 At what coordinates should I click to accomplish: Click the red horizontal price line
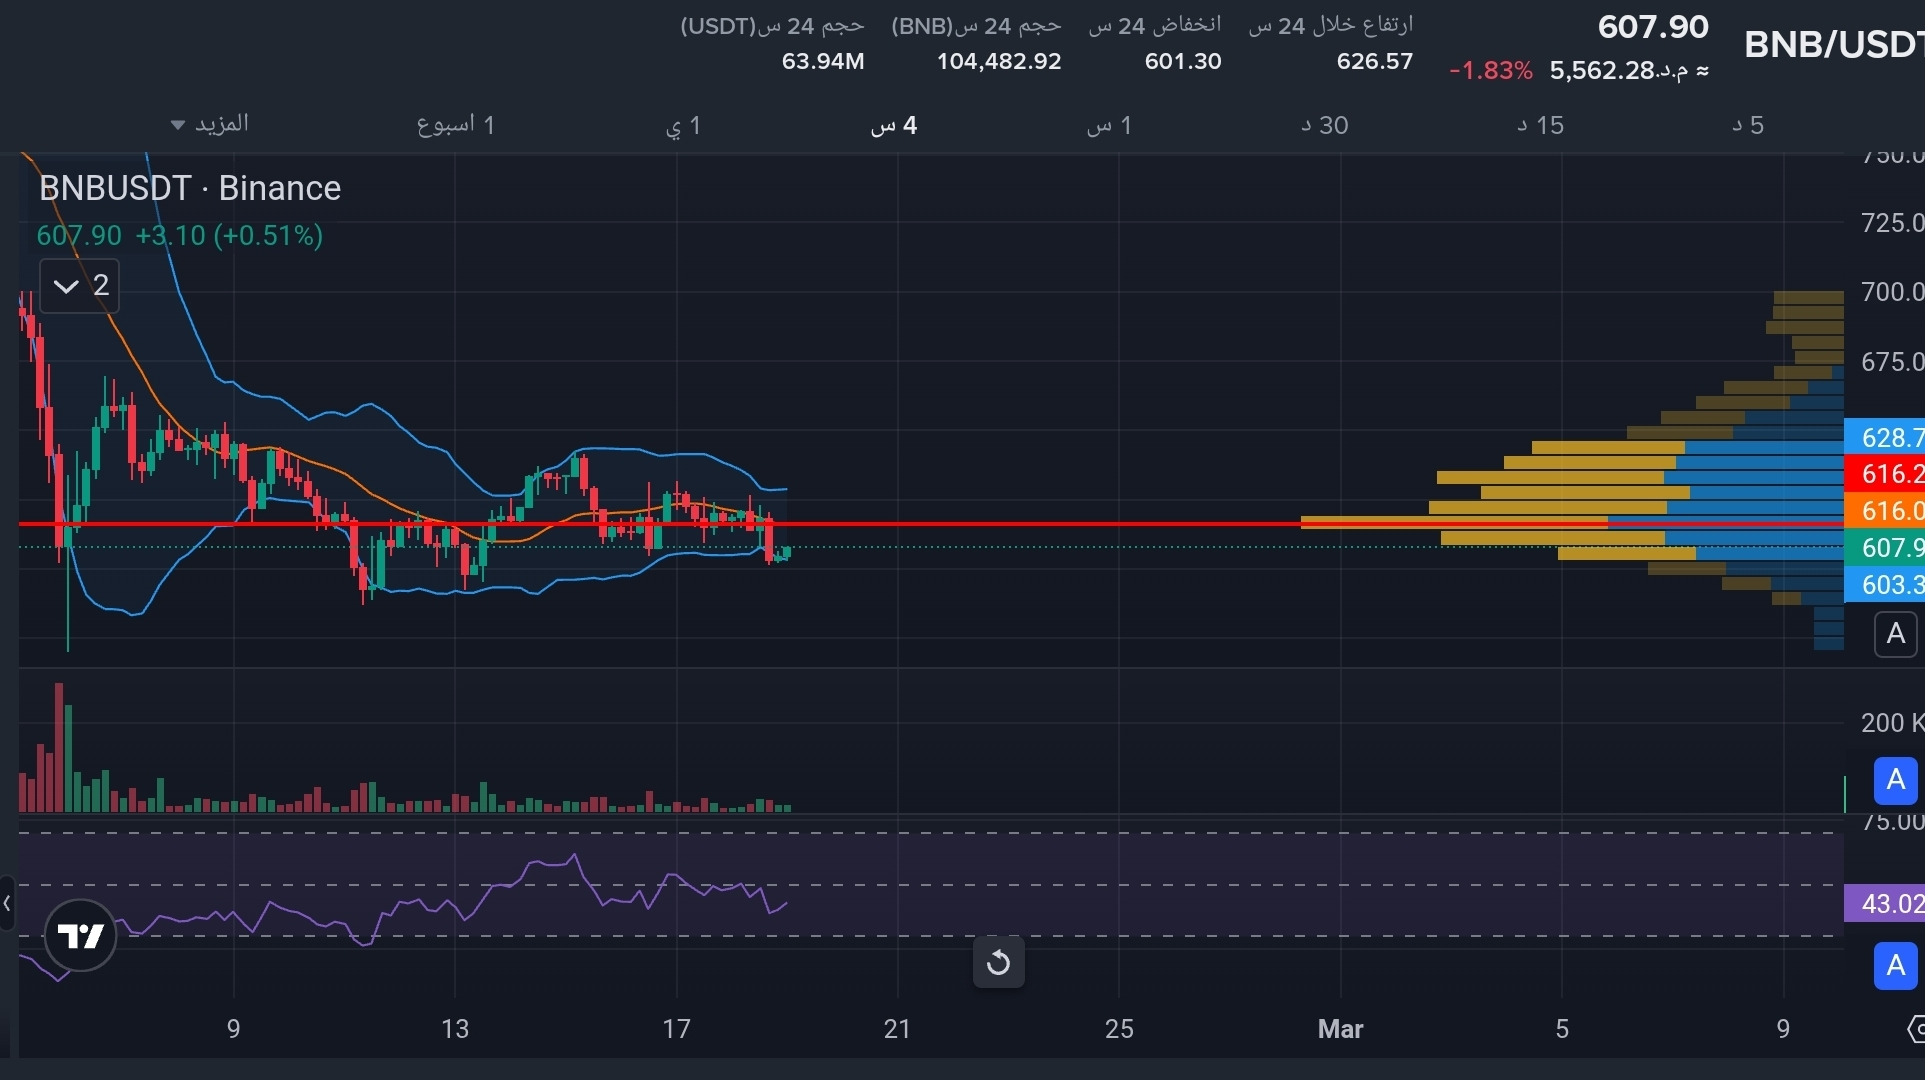coord(1000,523)
